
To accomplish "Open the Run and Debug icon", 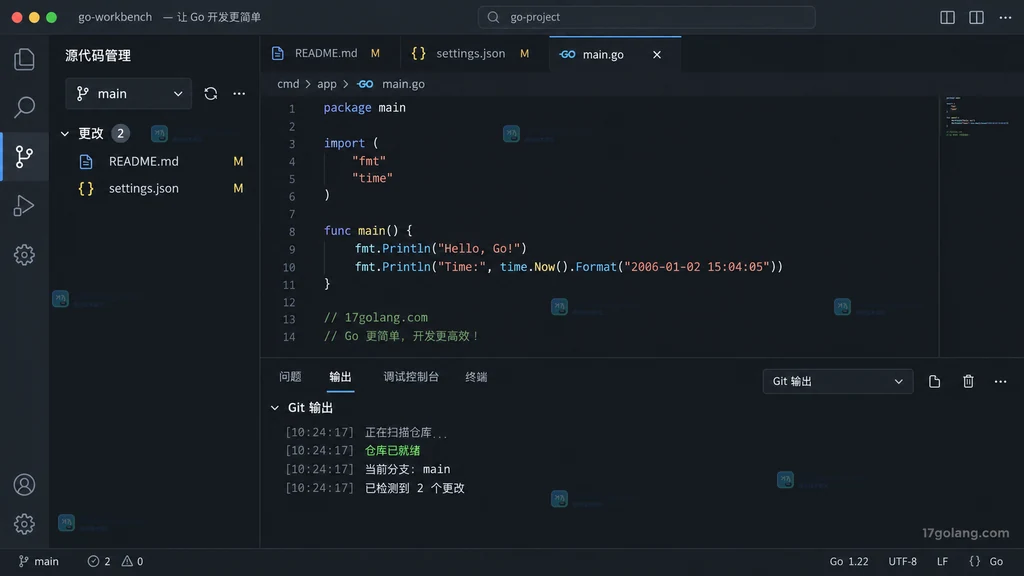I will 24,206.
